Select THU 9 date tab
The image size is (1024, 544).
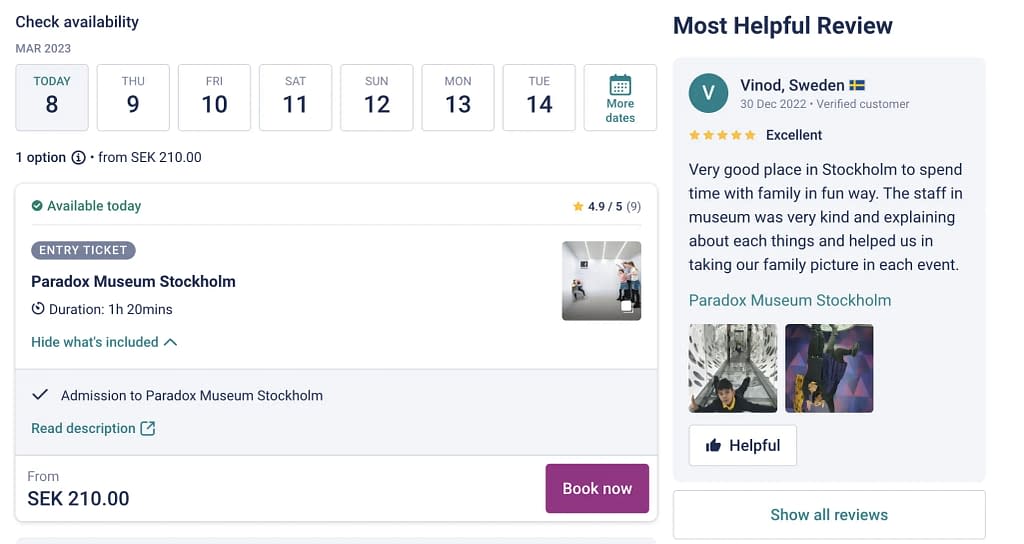(133, 97)
